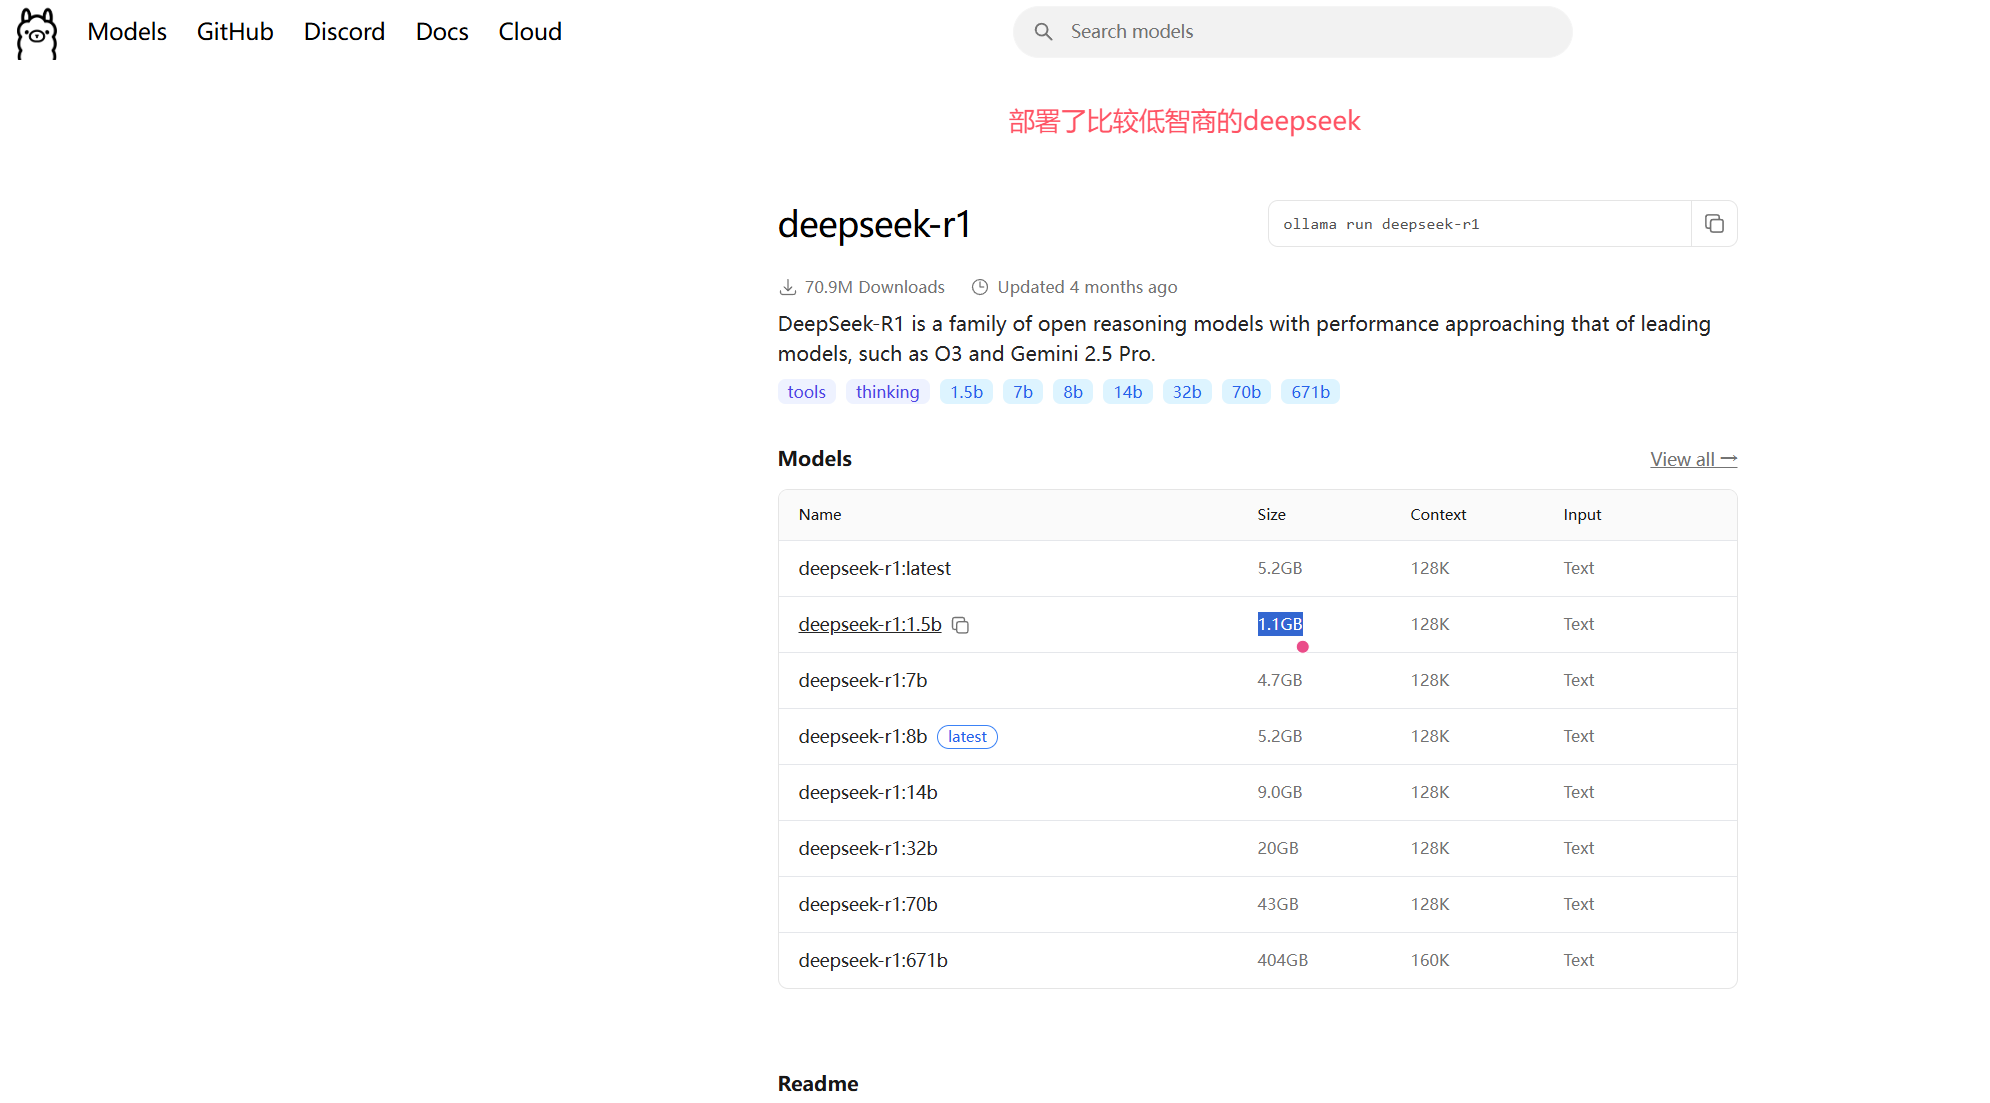Copy the ollama run command
The image size is (1990, 1103).
[x=1714, y=224]
